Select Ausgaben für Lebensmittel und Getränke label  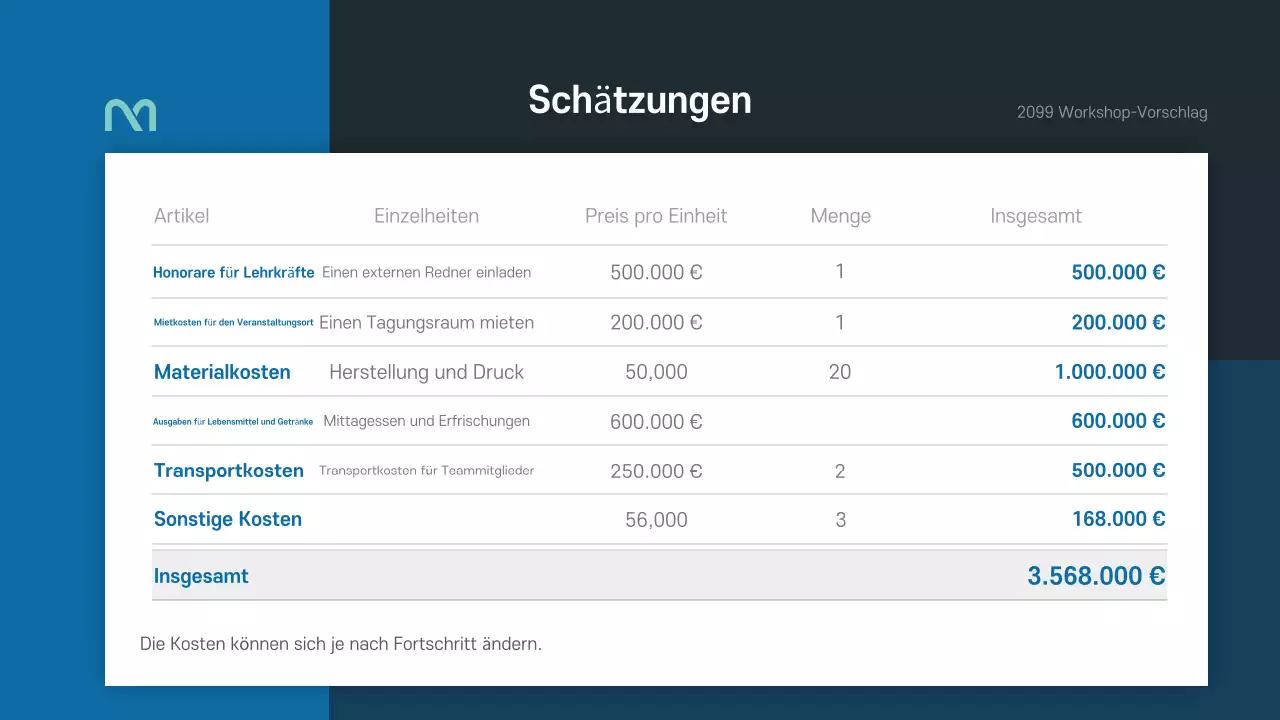234,421
